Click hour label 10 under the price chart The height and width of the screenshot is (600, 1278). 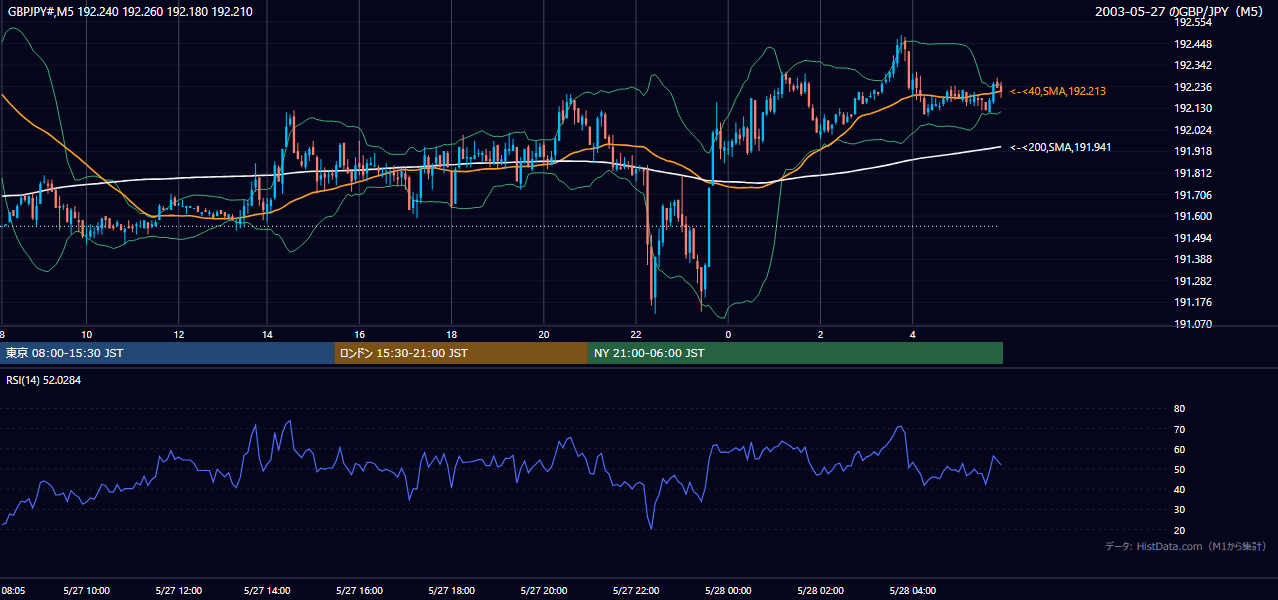tap(87, 334)
